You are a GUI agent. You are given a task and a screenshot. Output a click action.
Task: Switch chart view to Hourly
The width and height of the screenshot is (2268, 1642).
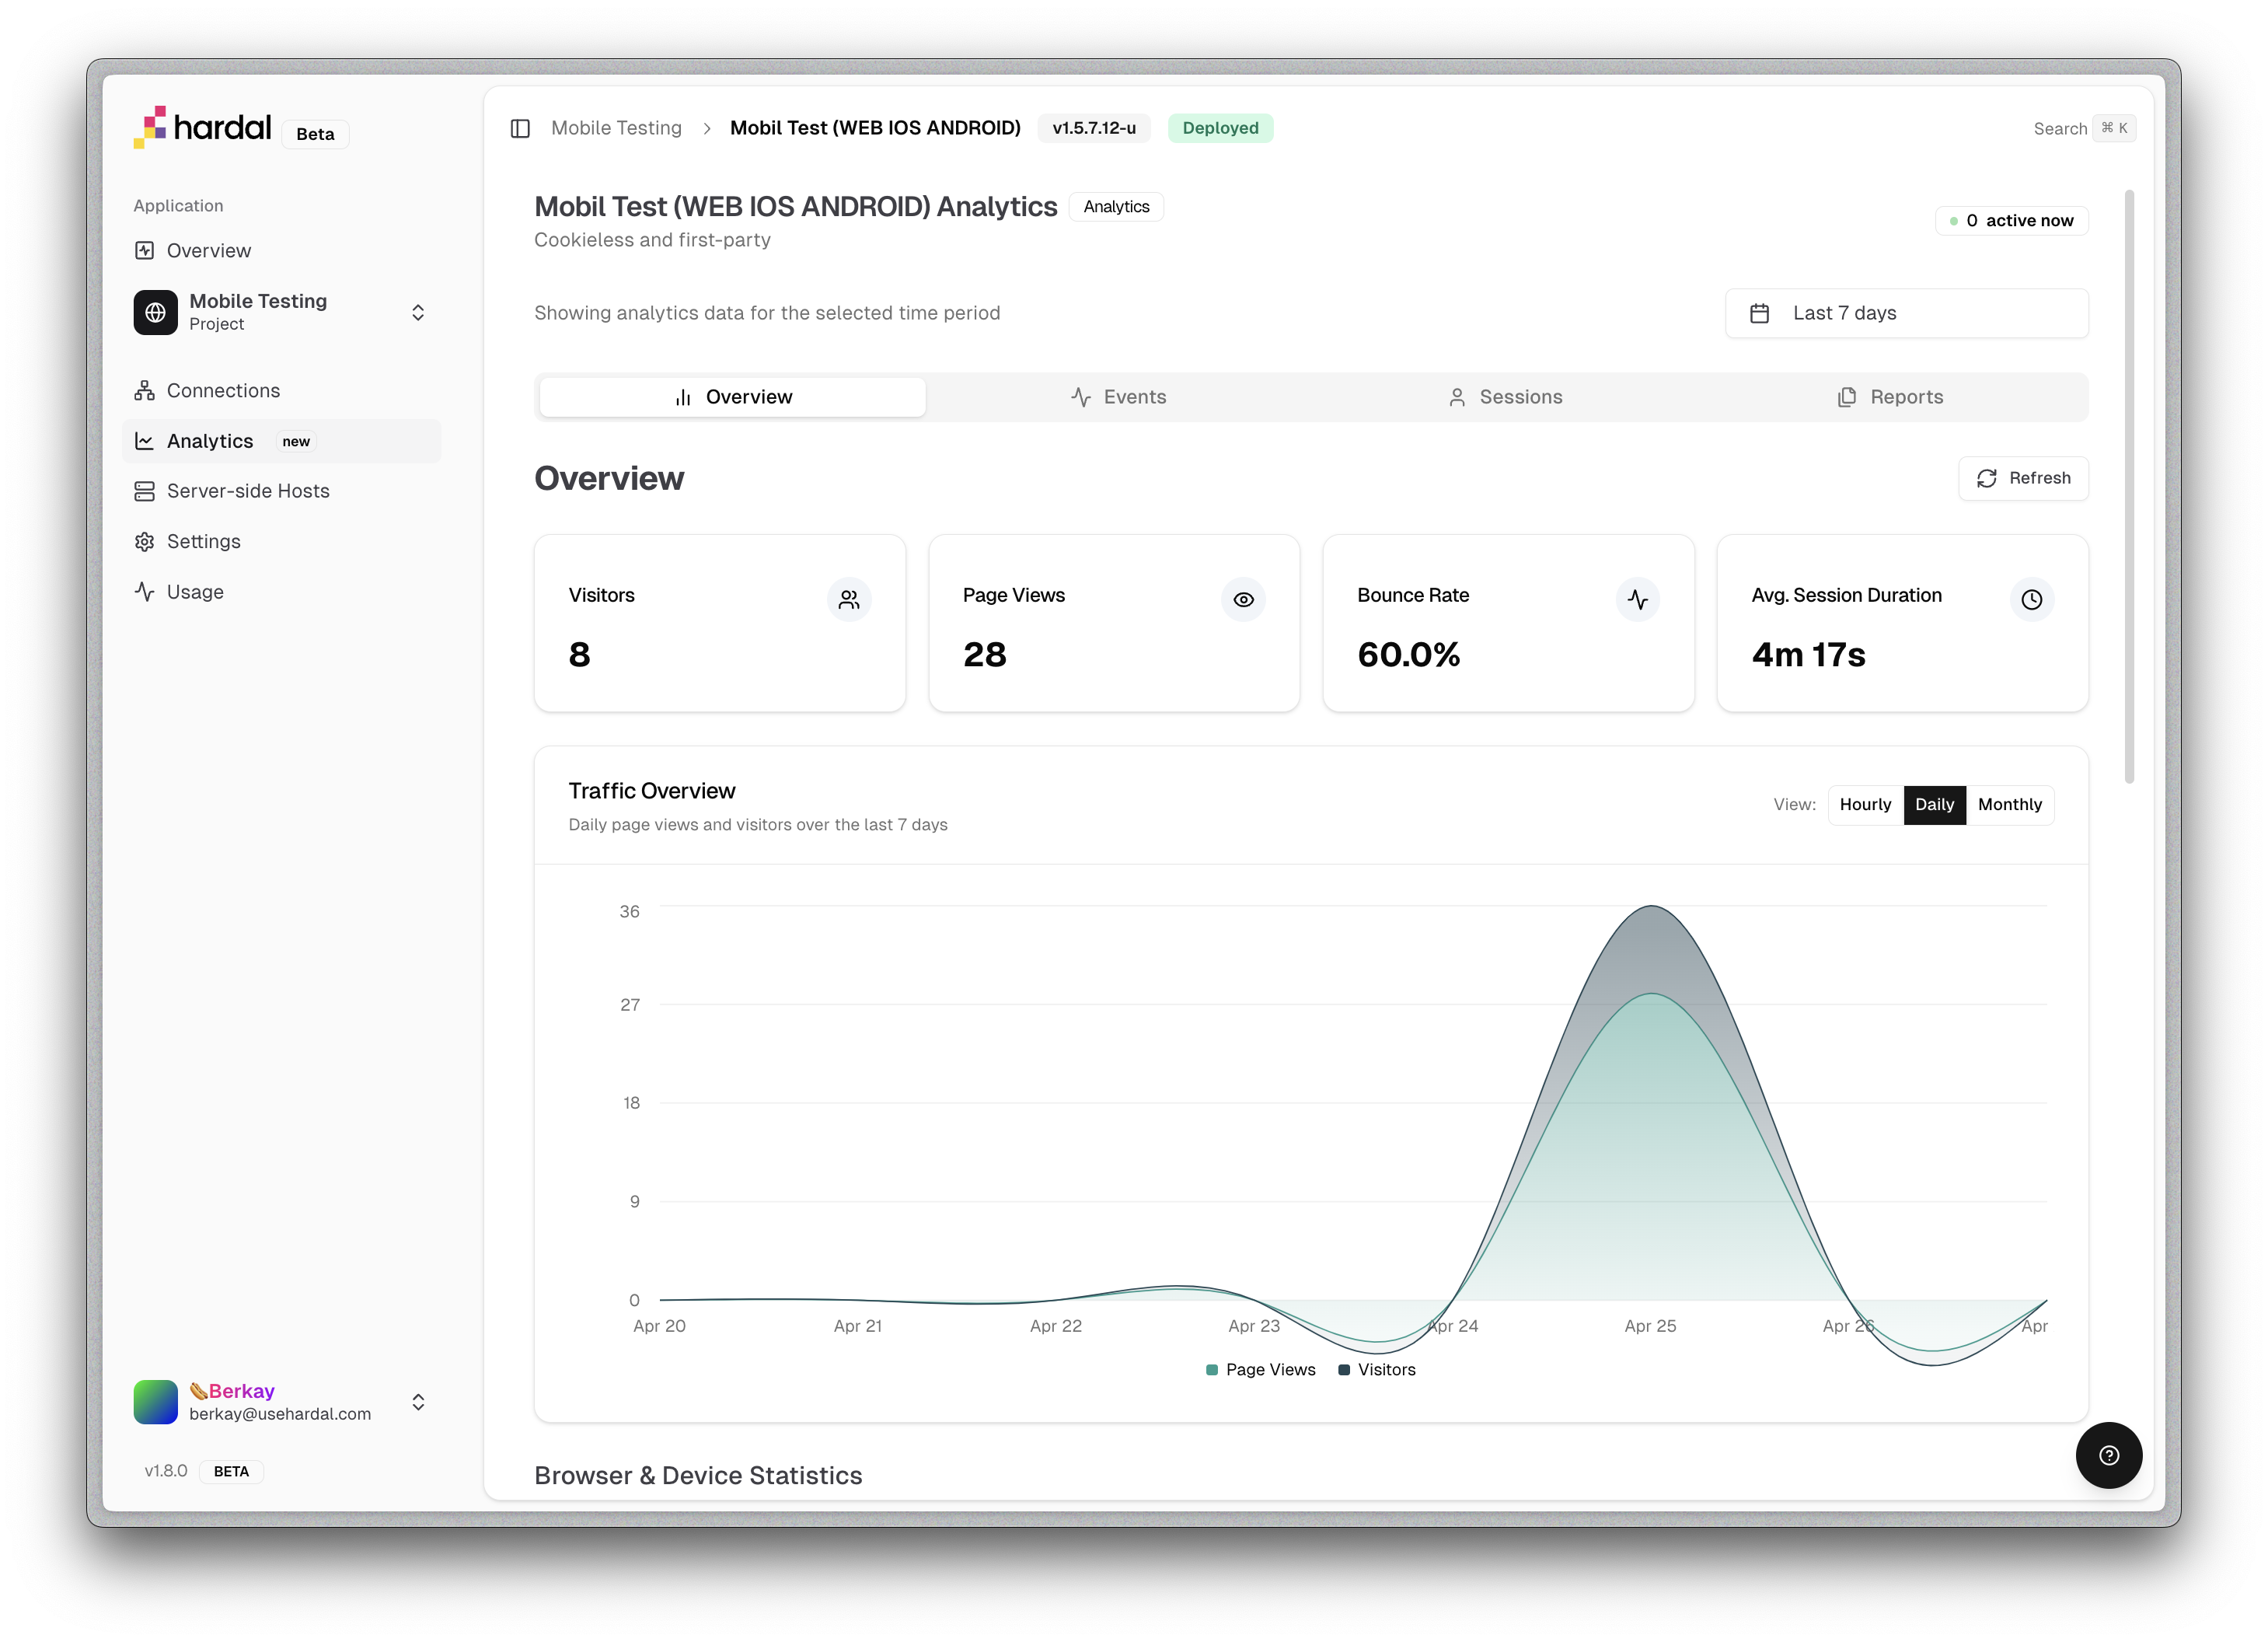[x=1865, y=805]
